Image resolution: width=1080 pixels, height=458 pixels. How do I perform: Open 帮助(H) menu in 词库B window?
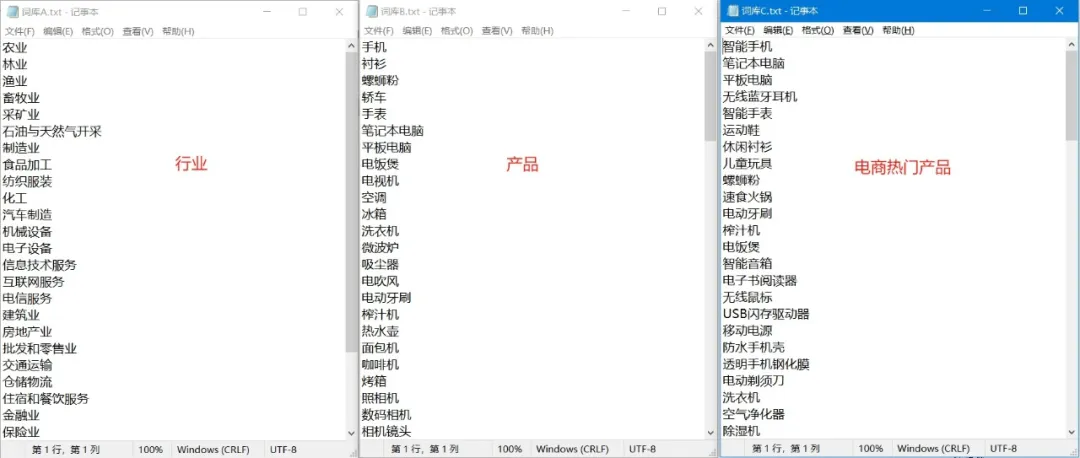coord(537,31)
